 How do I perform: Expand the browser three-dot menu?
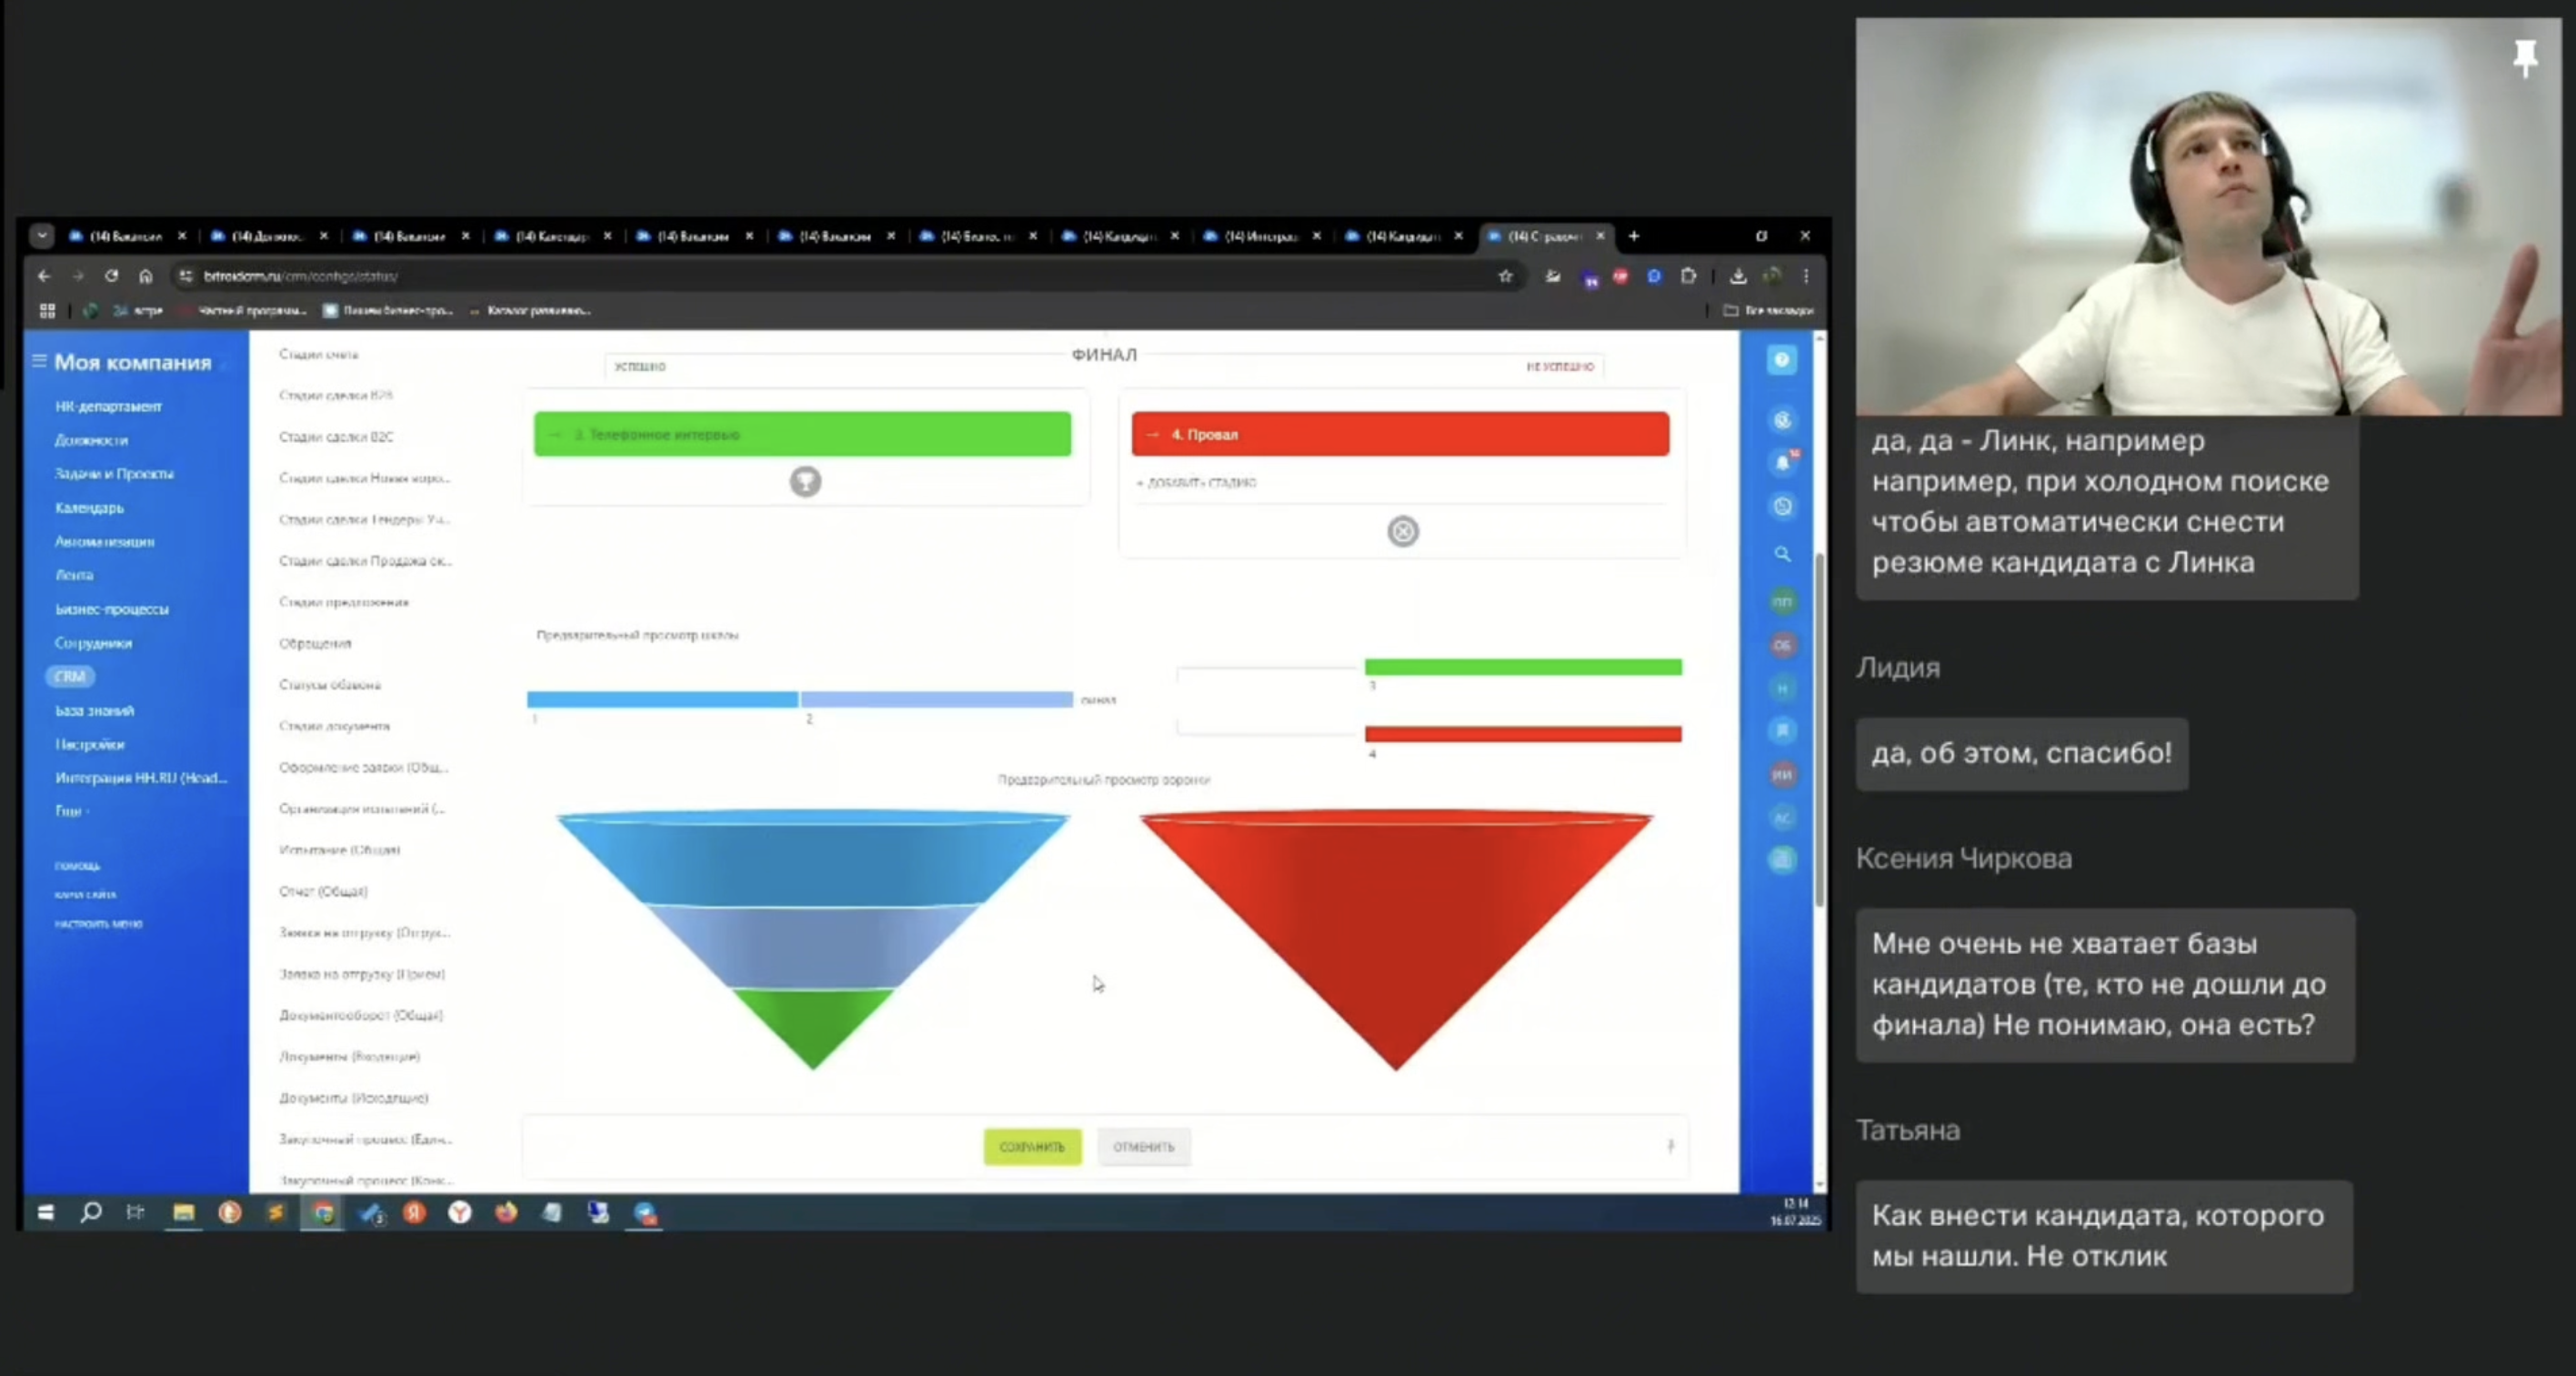click(x=1806, y=276)
